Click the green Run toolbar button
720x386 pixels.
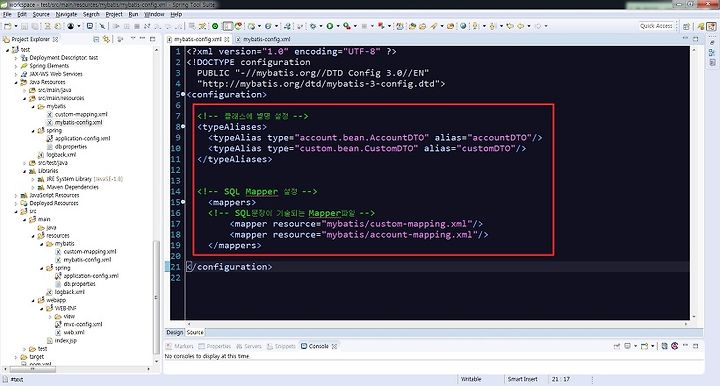(x=329, y=26)
